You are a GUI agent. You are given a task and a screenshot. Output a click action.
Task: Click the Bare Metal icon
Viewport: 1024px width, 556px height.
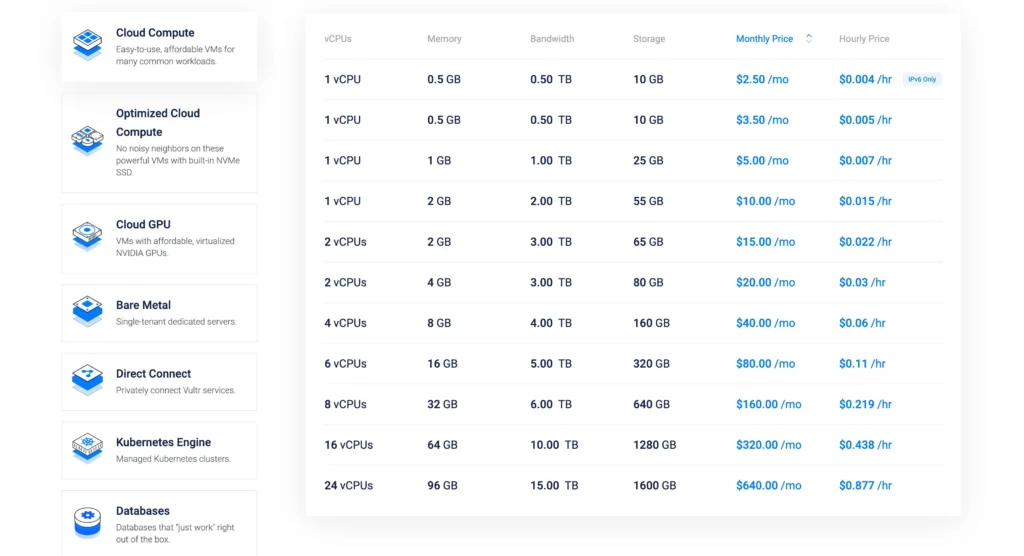[88, 311]
